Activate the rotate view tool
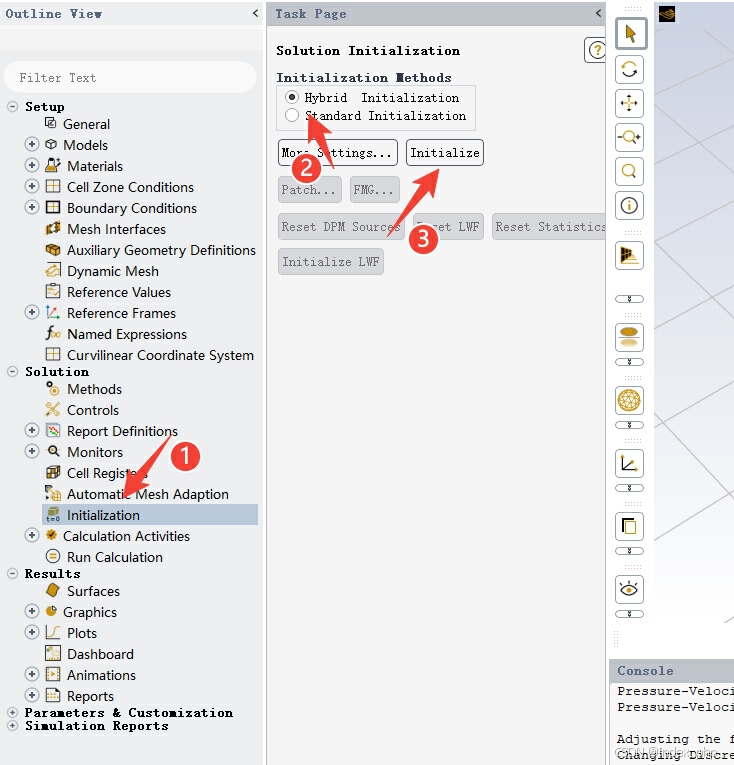 tap(629, 69)
